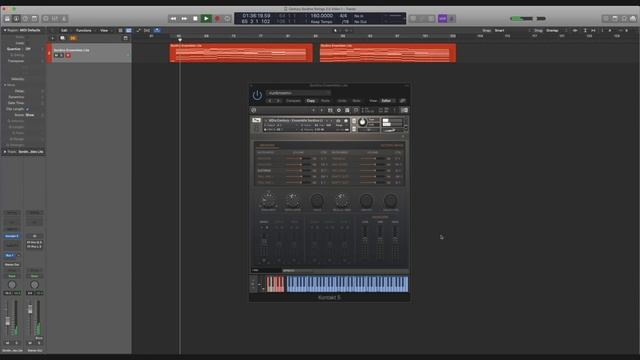
Task: Open the Stereo Out output slot
Action: pyautogui.click(x=12, y=264)
